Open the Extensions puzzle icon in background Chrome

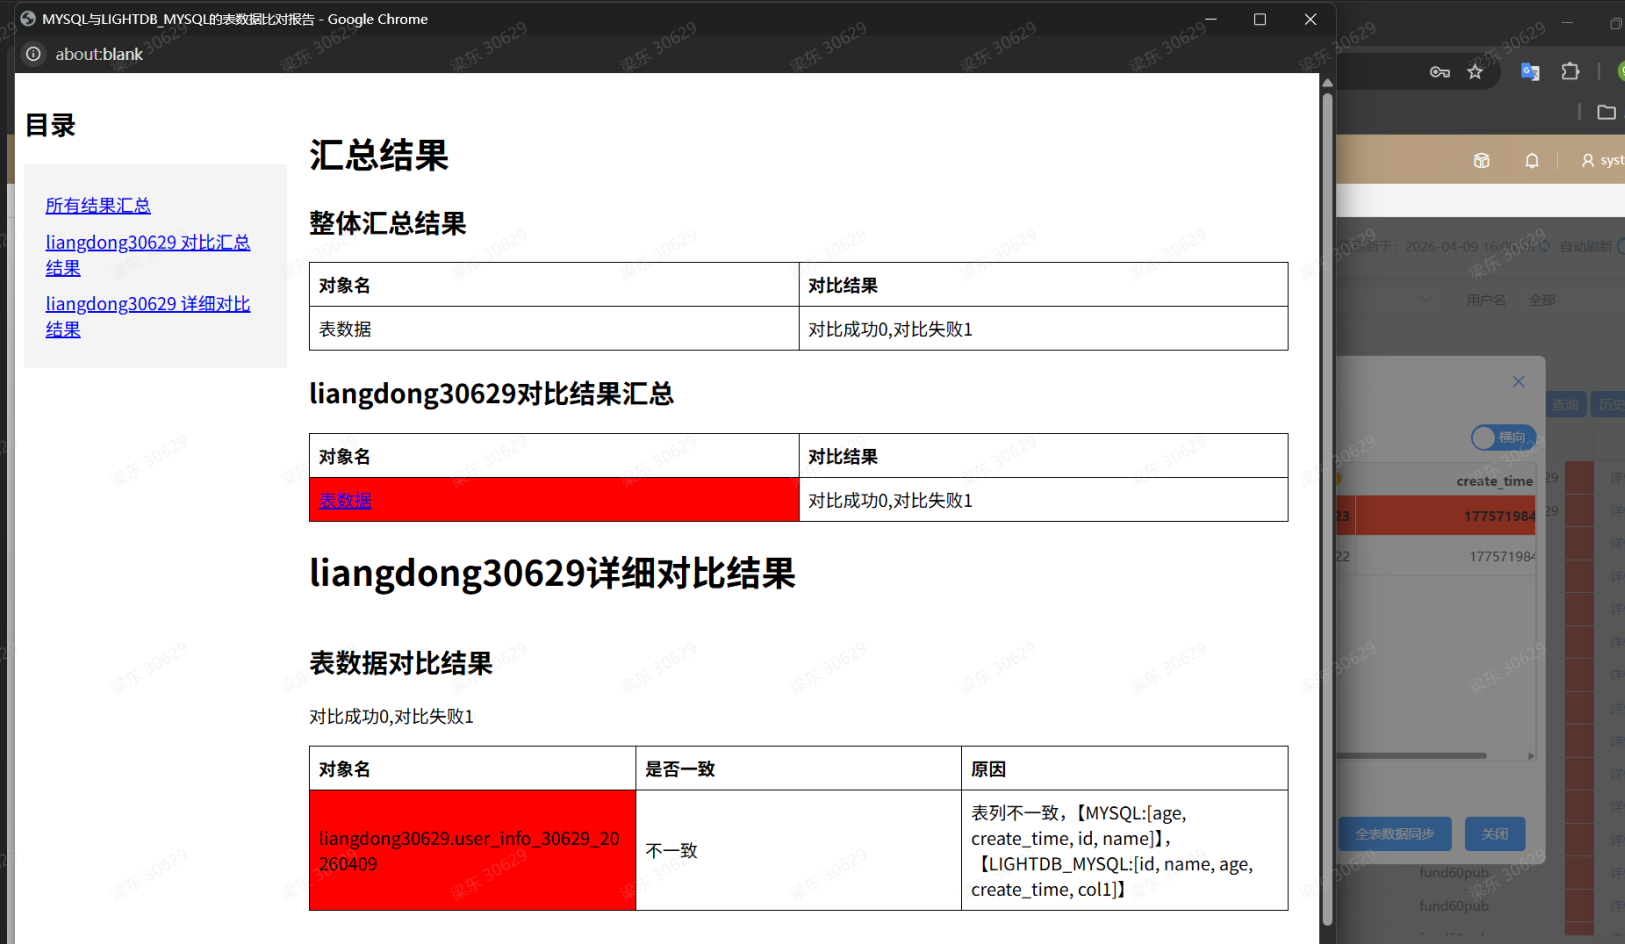pyautogui.click(x=1570, y=72)
